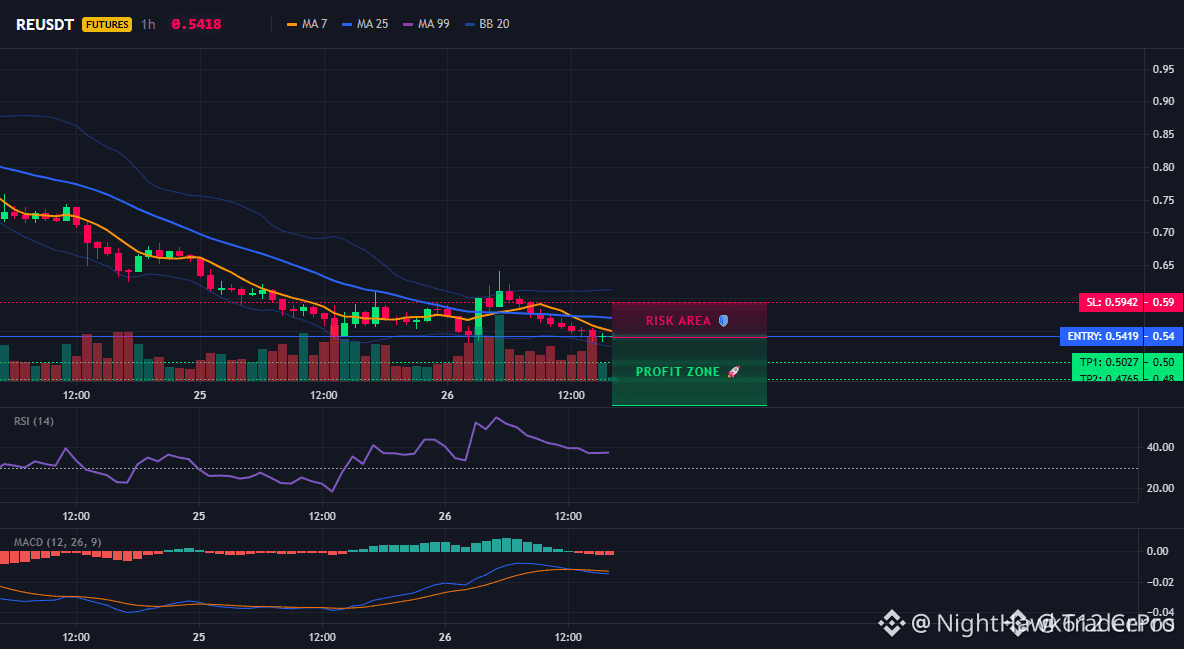This screenshot has height=649, width=1184.
Task: Click the shield icon in RISK AREA
Action: pyautogui.click(x=723, y=321)
